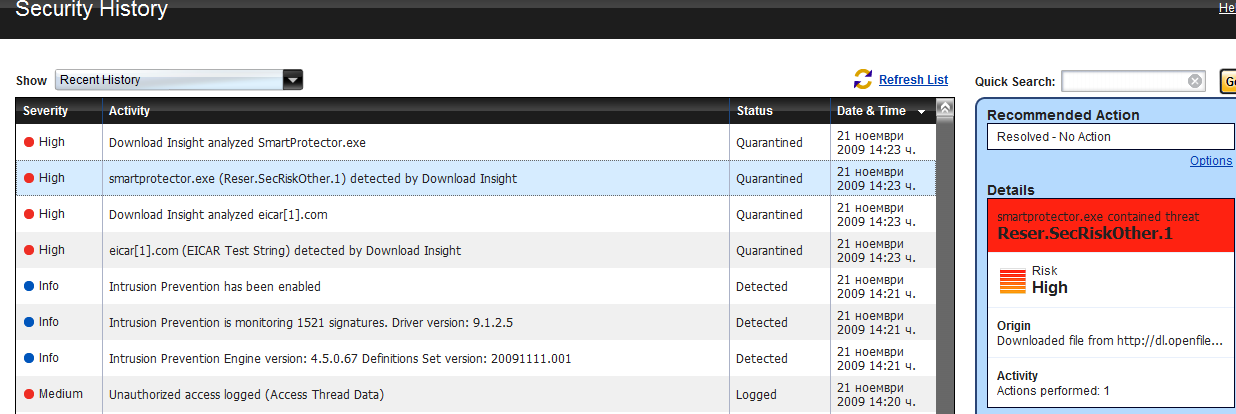Click the red Medium severity dot for Unauthorized access
The width and height of the screenshot is (1236, 414).
pyautogui.click(x=29, y=394)
